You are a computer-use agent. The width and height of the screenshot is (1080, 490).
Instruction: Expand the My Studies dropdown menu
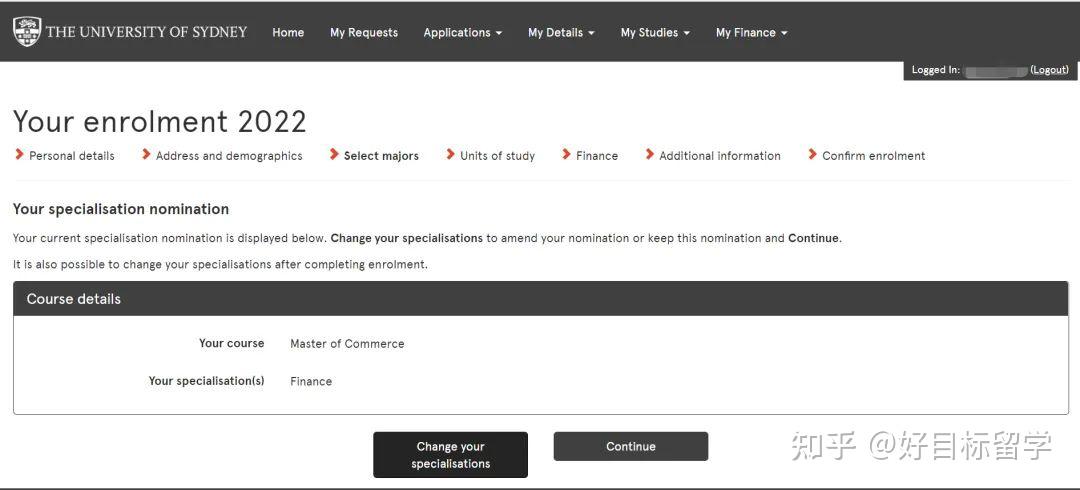point(655,32)
